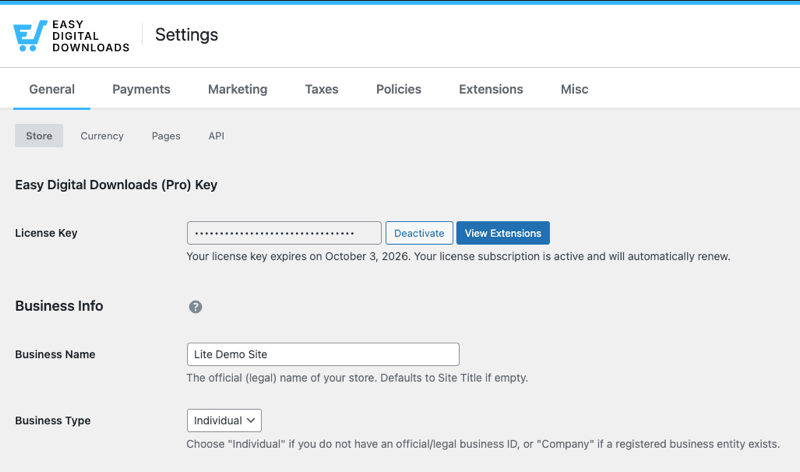Image resolution: width=800 pixels, height=472 pixels.
Task: Click the Business Name label
Action: click(x=55, y=354)
